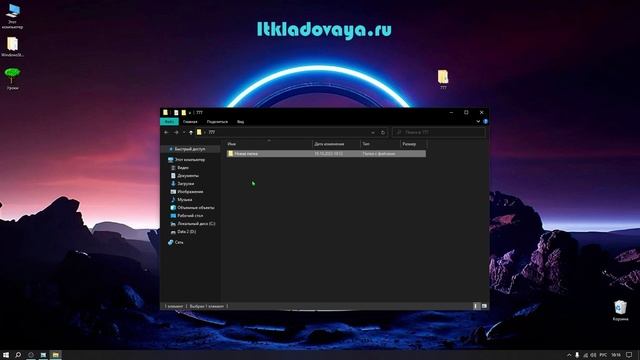Open the notification center icon
Screen dimensions: 640x360
coord(629,355)
